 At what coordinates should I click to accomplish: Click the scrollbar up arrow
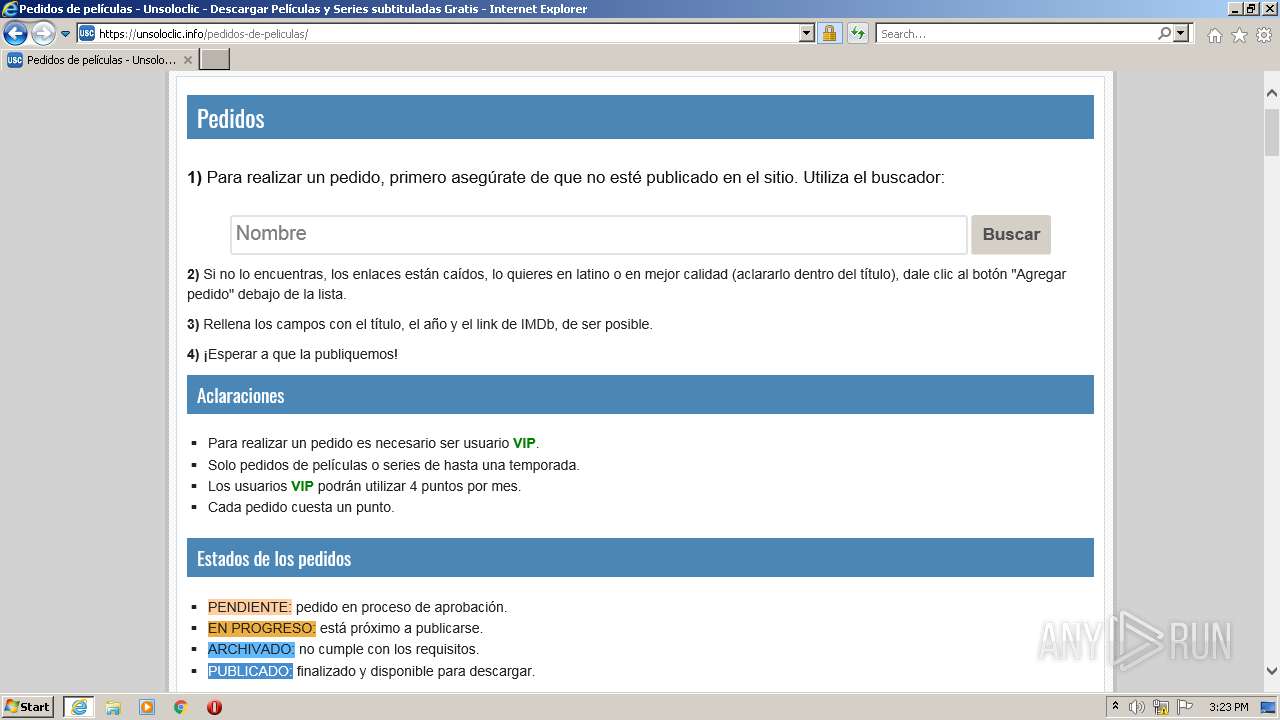point(1272,93)
